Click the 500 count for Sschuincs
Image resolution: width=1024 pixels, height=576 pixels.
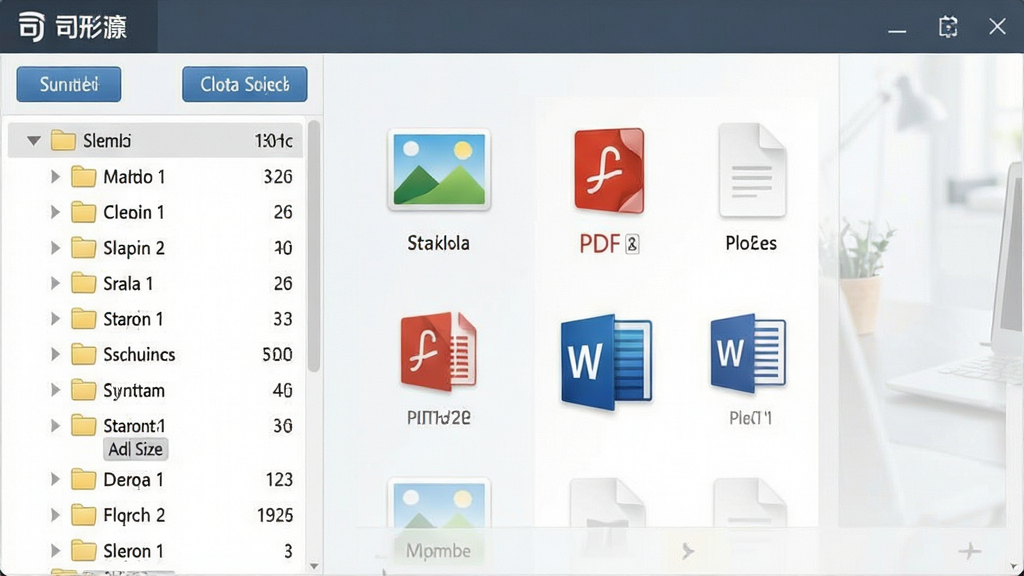pos(278,355)
